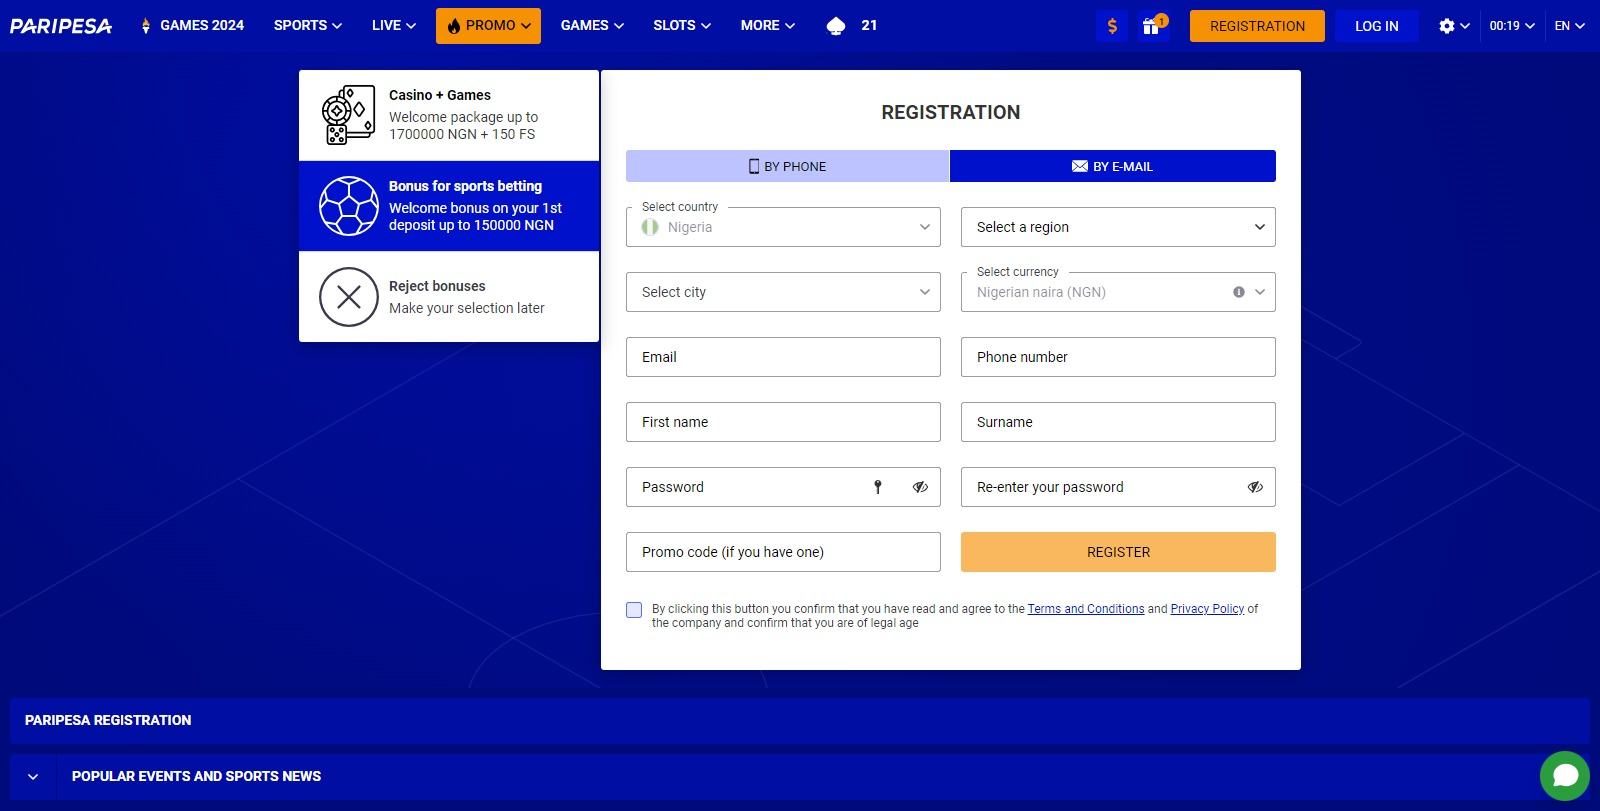Select Reject bonuses option

(x=449, y=297)
